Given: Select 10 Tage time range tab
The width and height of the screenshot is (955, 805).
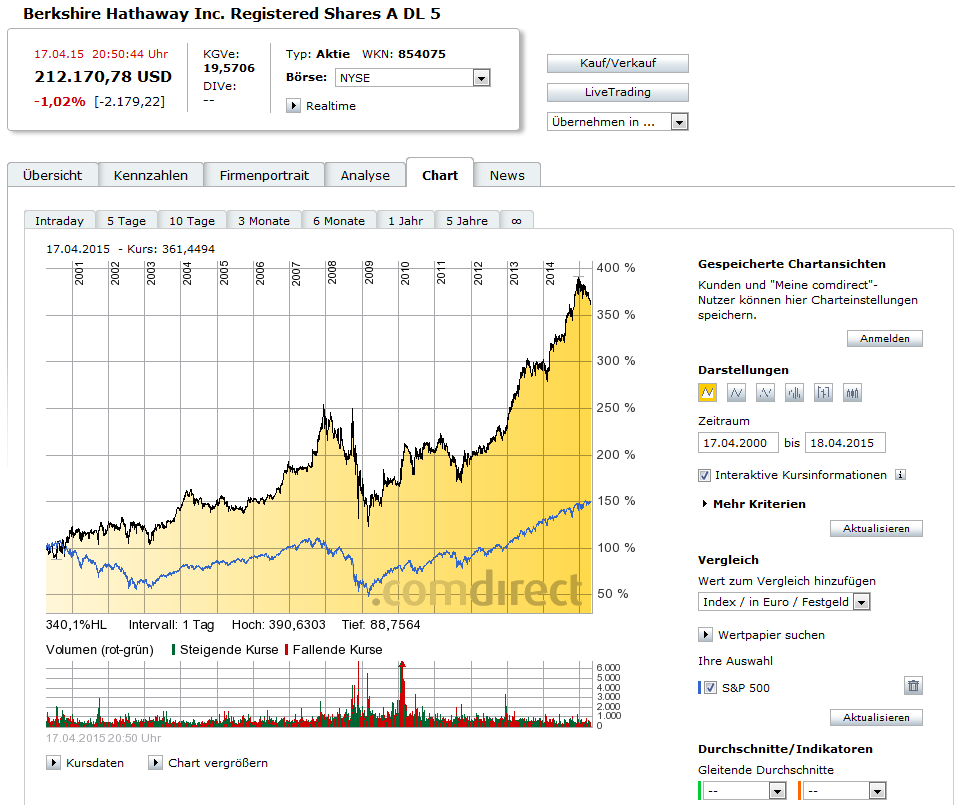Looking at the screenshot, I should click(192, 220).
